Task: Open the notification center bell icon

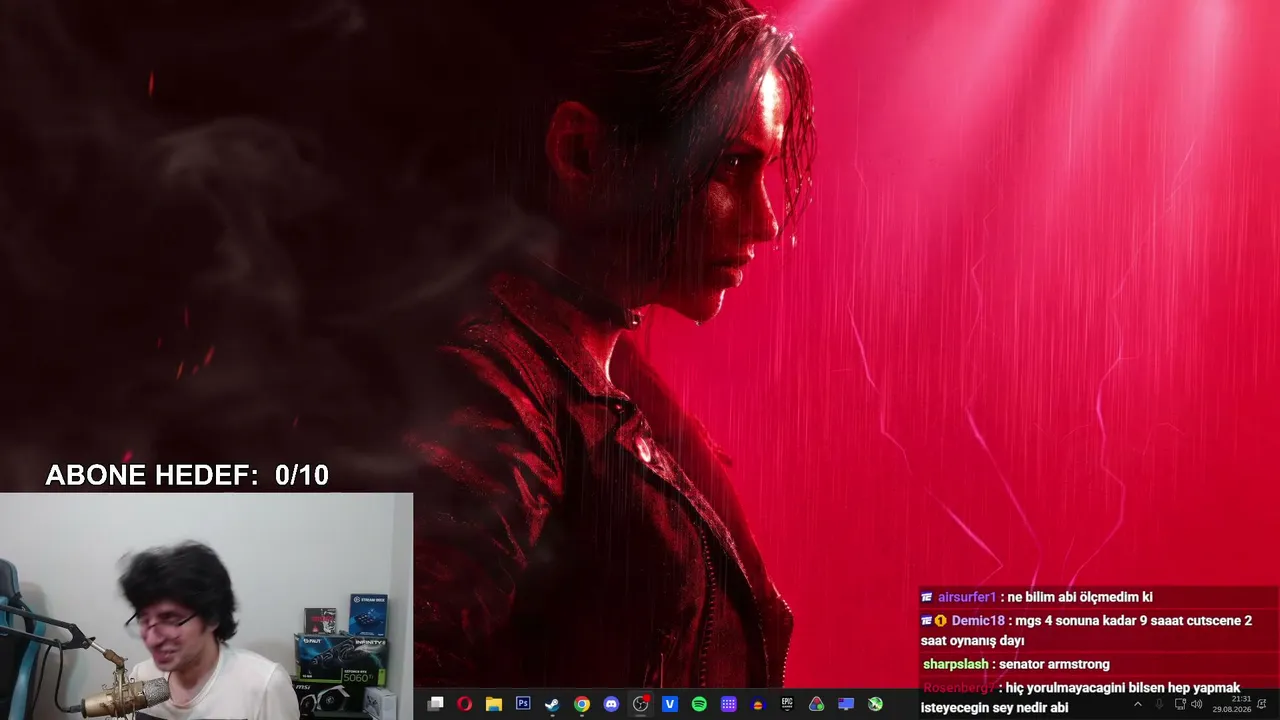Action: coord(1262,704)
